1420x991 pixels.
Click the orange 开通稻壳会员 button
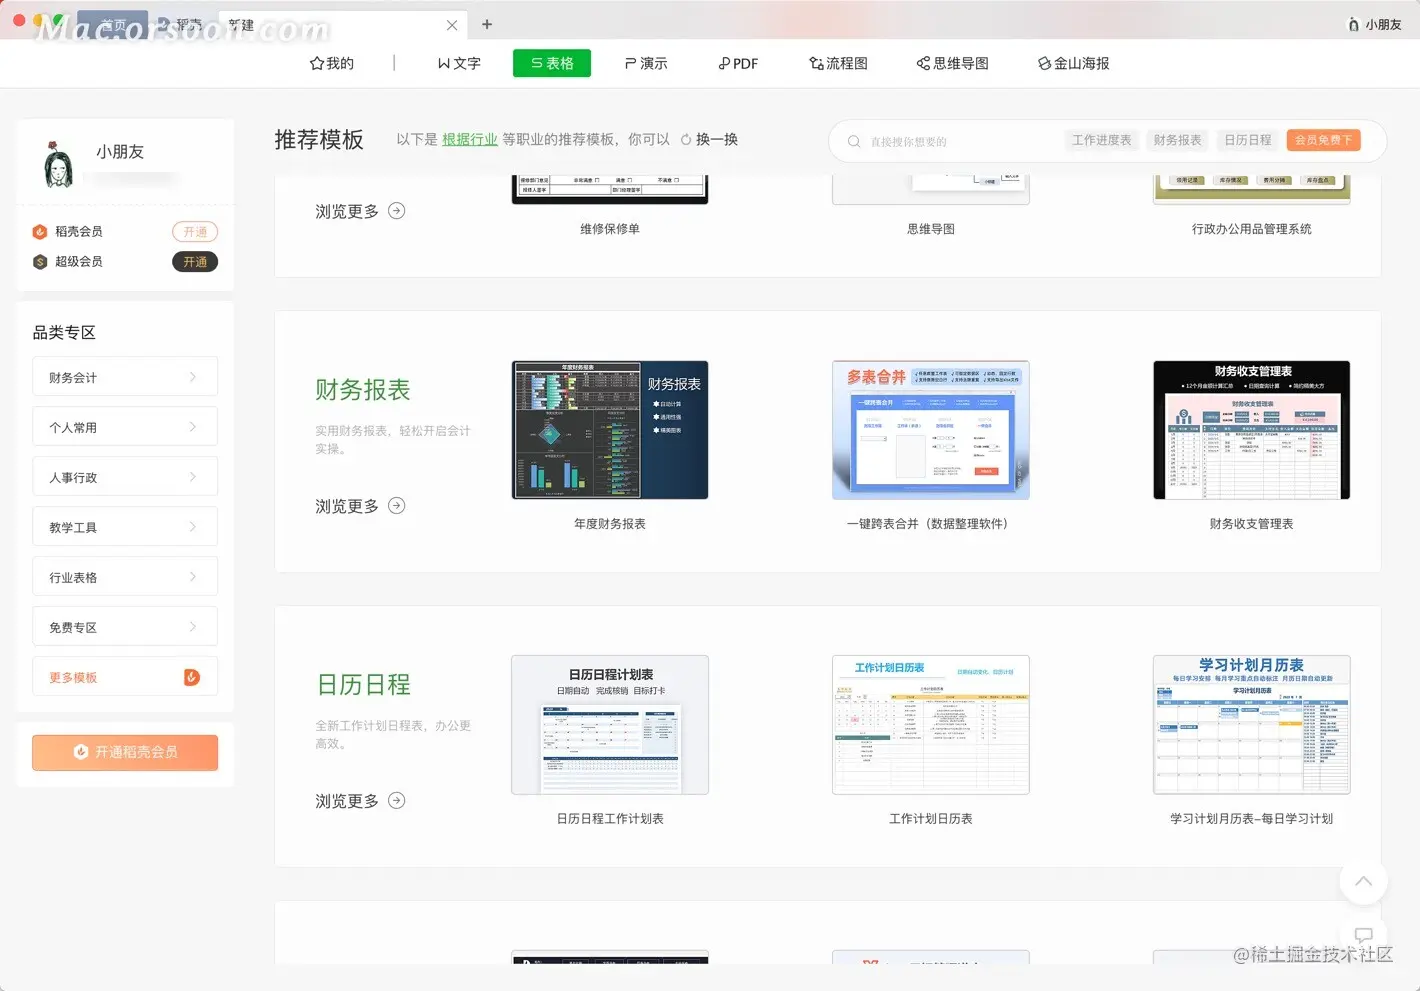[125, 752]
